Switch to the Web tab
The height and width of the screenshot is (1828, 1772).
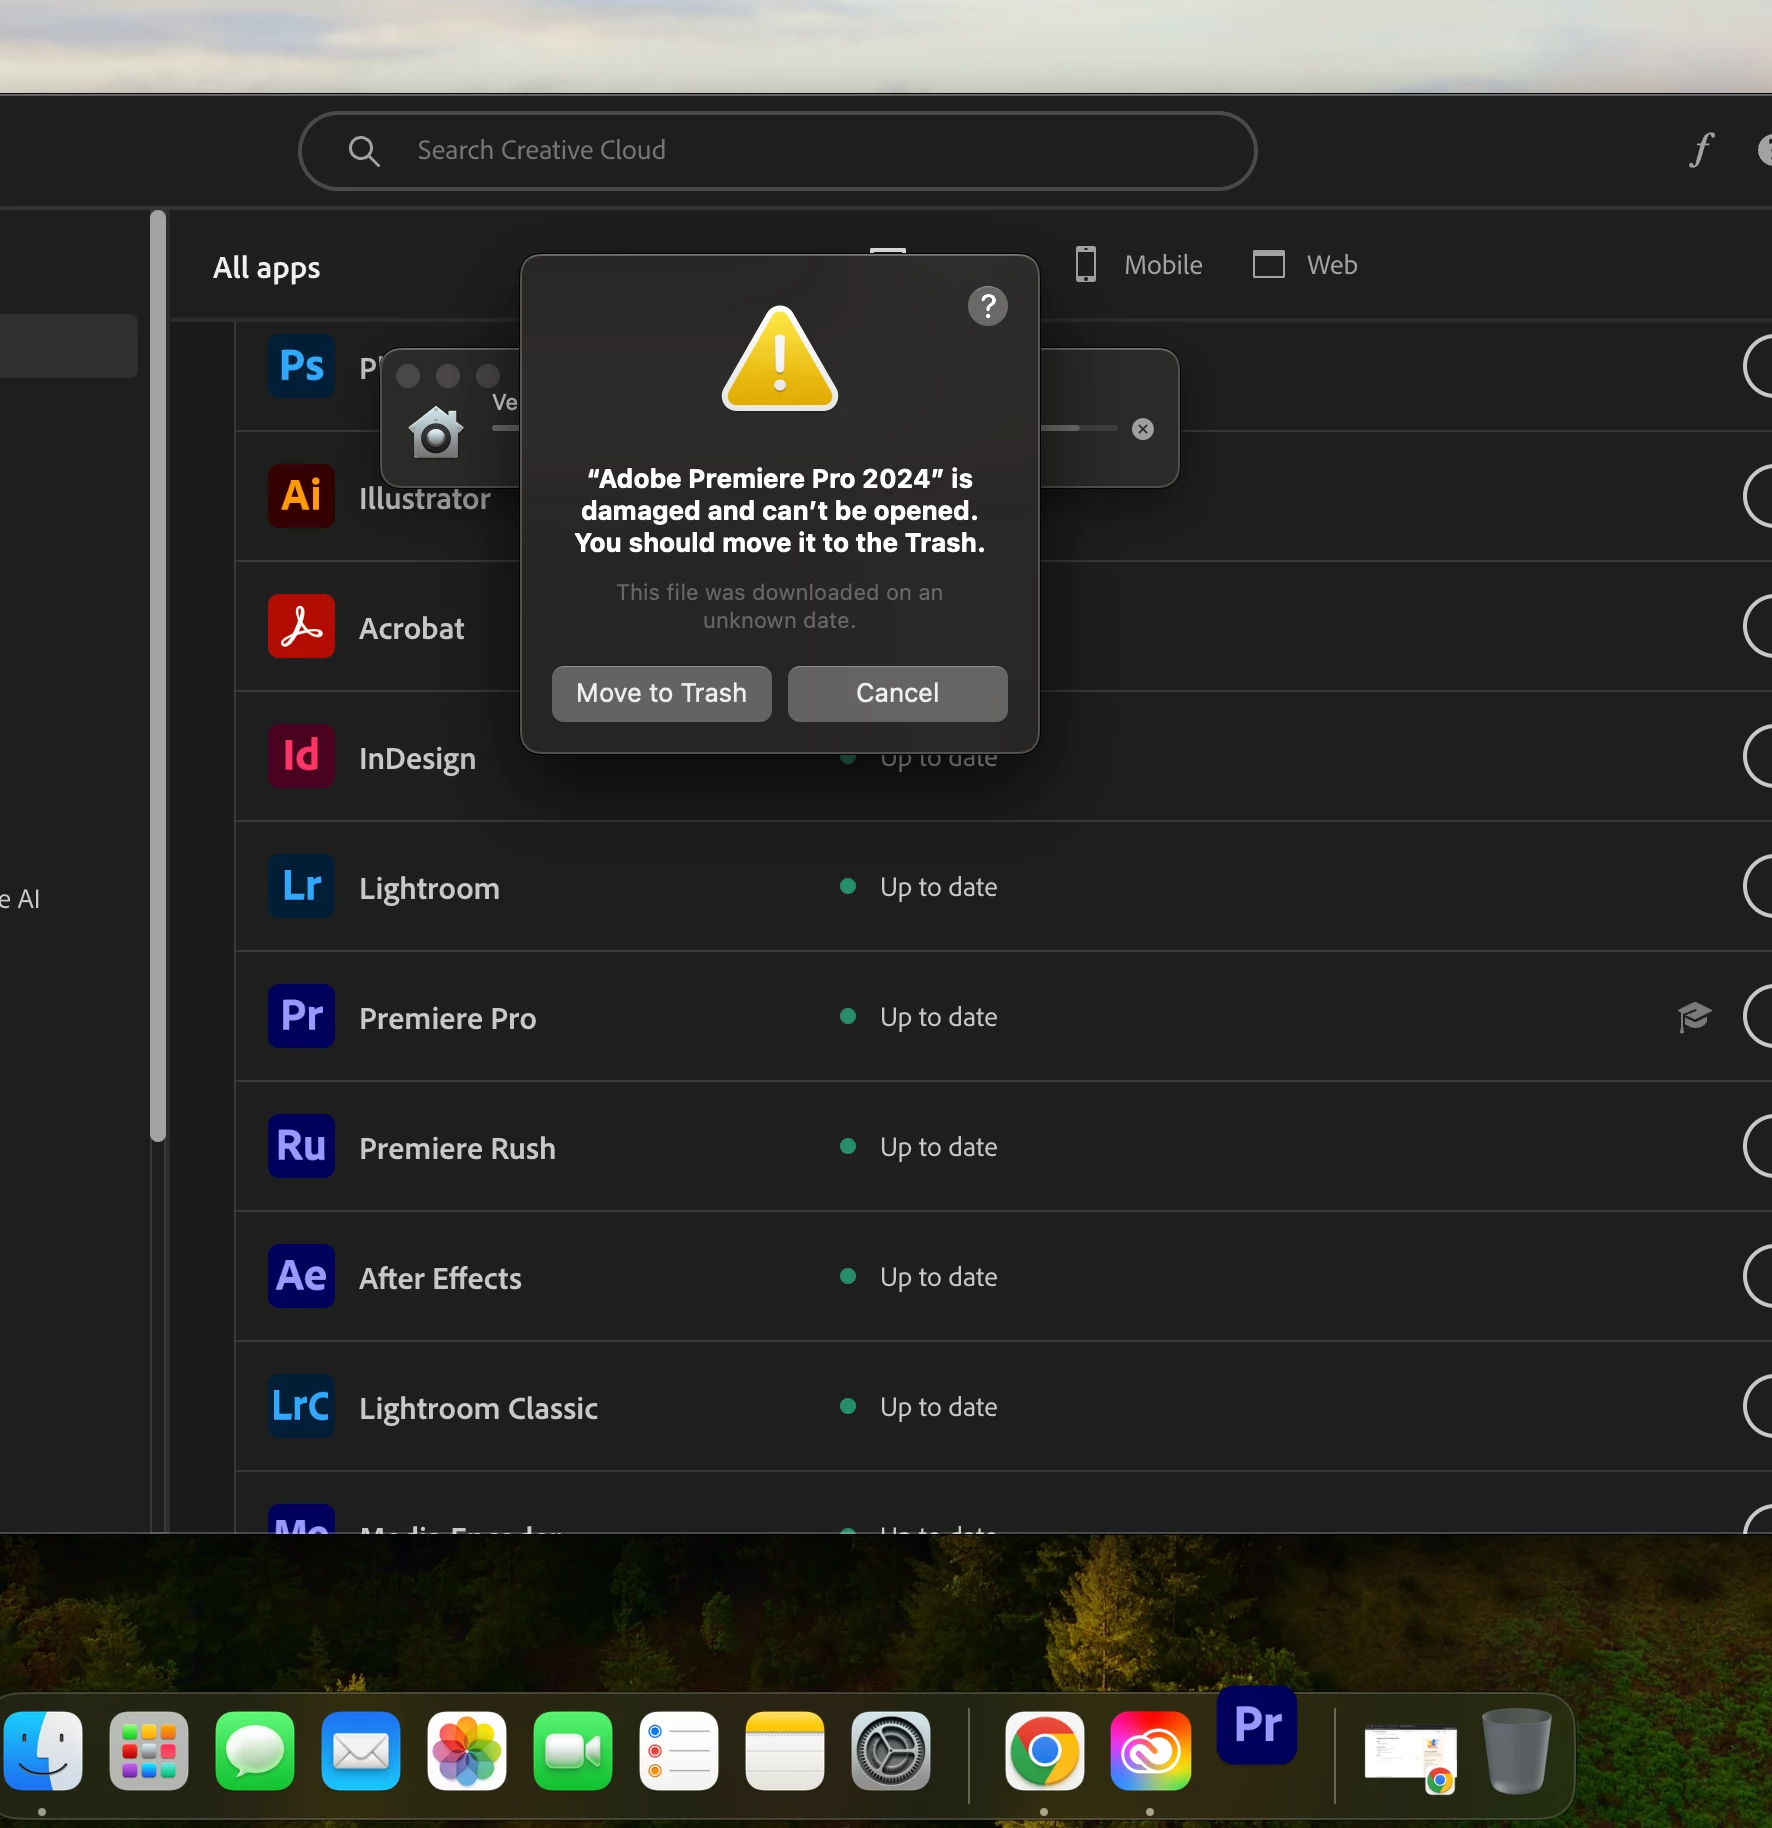[1305, 265]
